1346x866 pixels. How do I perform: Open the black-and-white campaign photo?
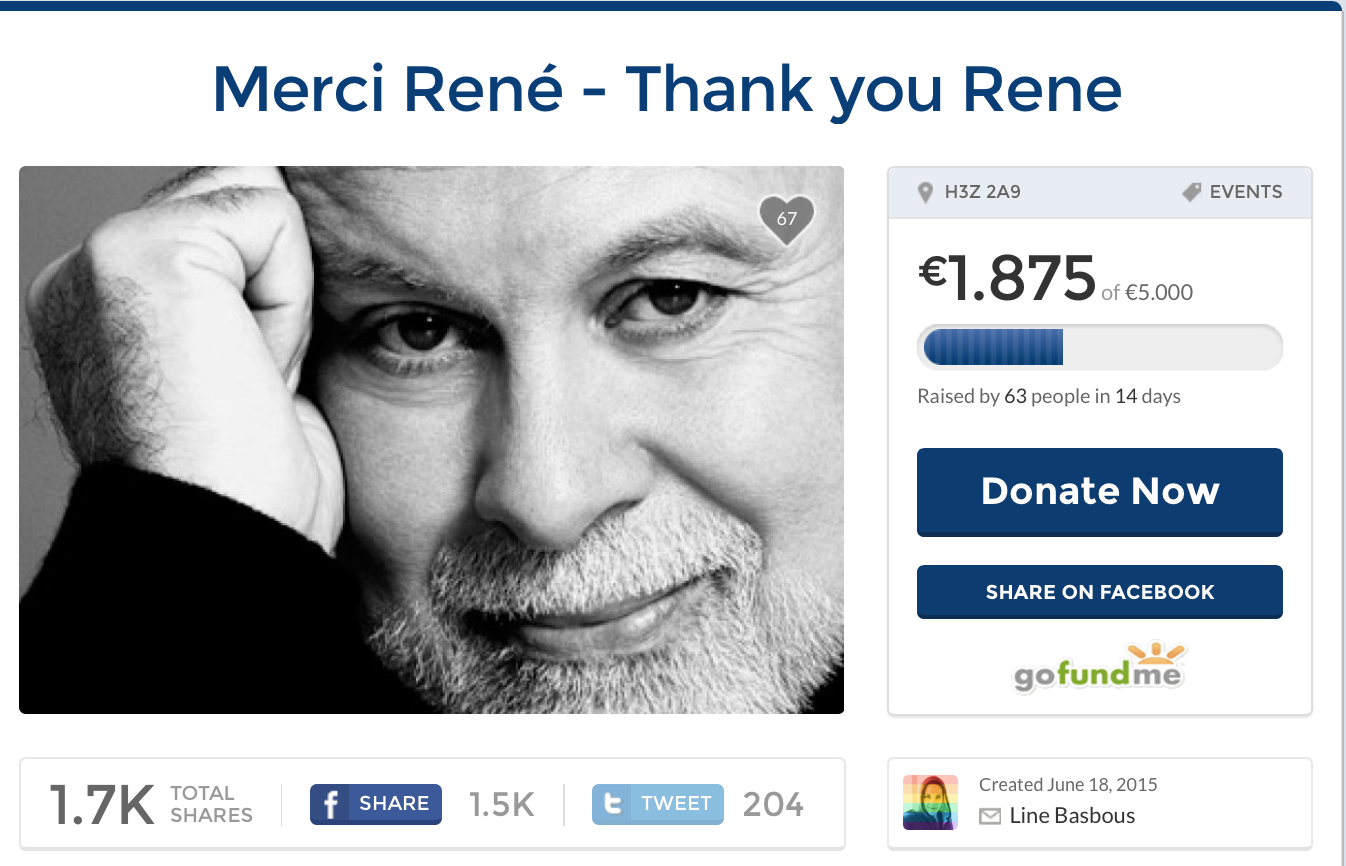[431, 440]
